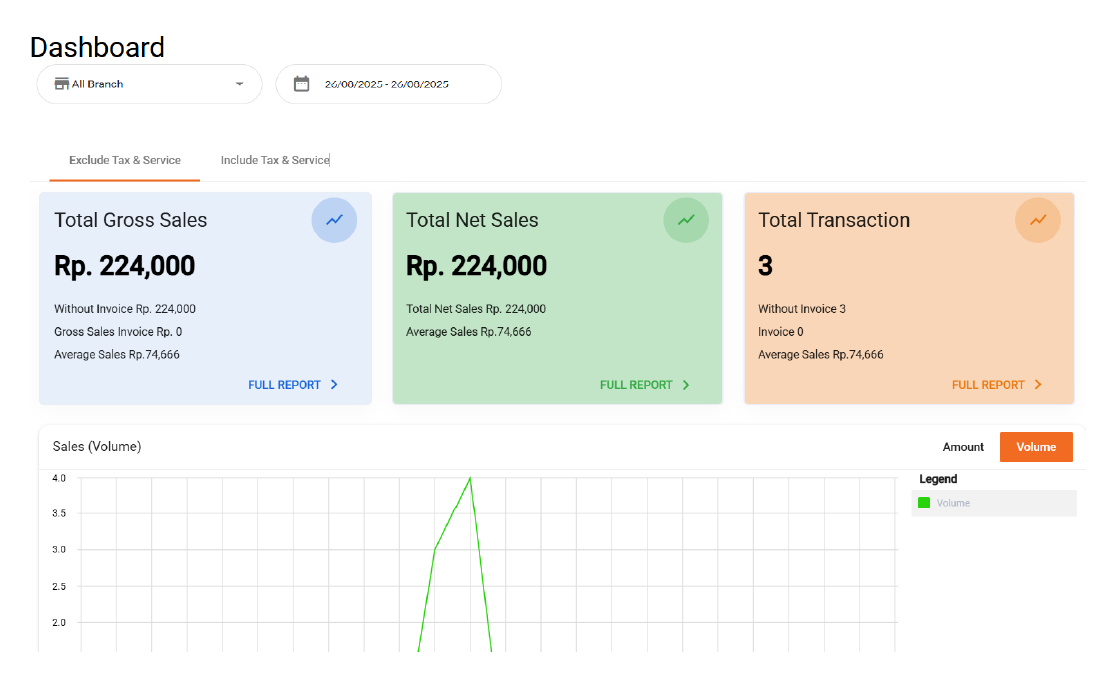Switch to the Include Tax & Service tab
1110x679 pixels.
[275, 160]
